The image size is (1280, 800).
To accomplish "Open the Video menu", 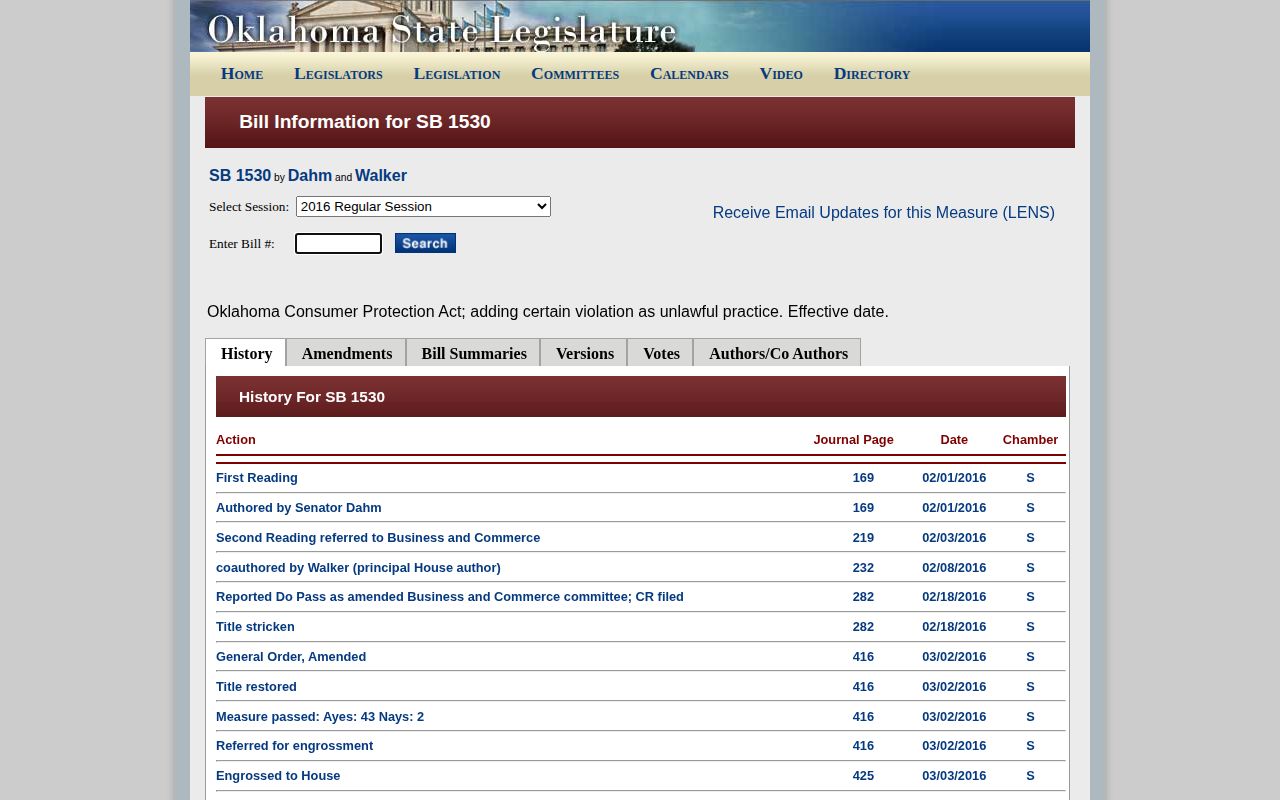I will (x=781, y=74).
